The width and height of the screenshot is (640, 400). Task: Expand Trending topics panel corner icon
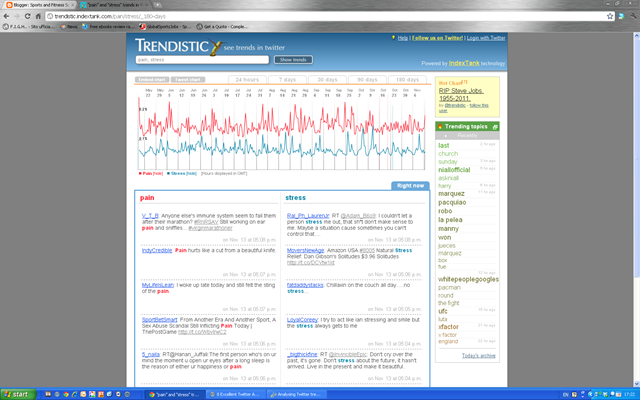click(495, 127)
